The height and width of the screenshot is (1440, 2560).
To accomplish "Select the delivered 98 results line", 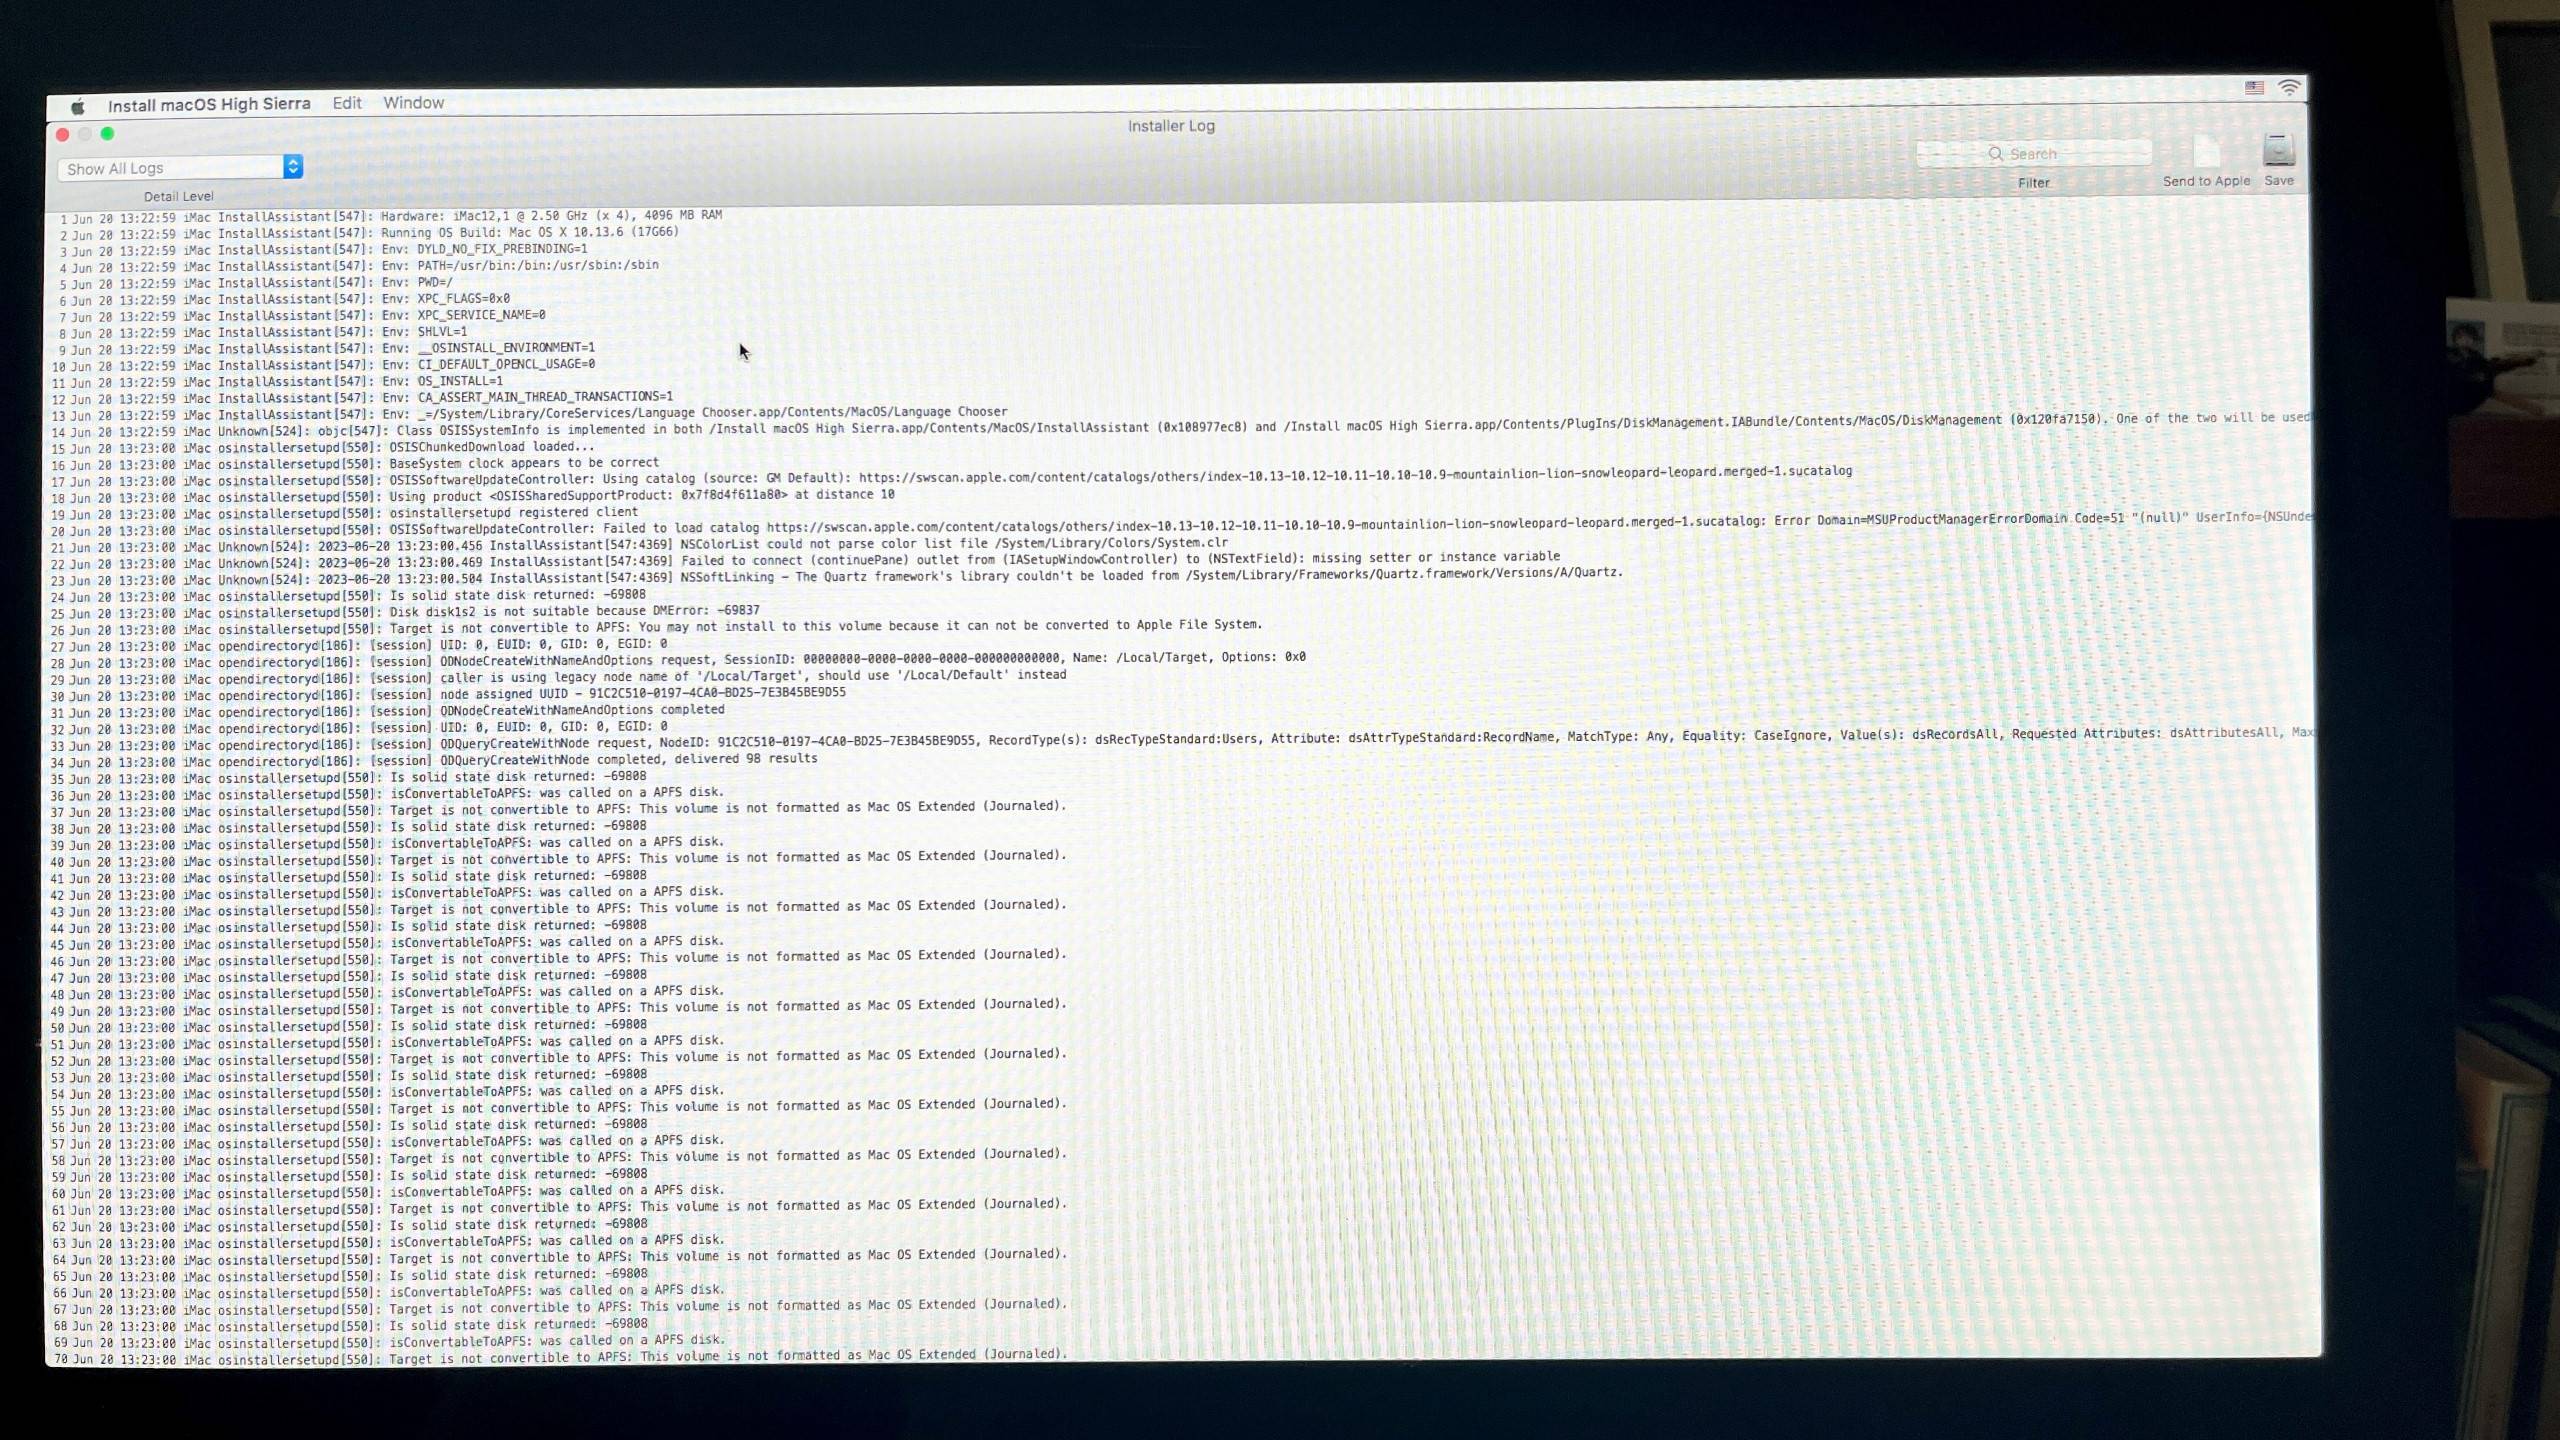I will point(435,761).
